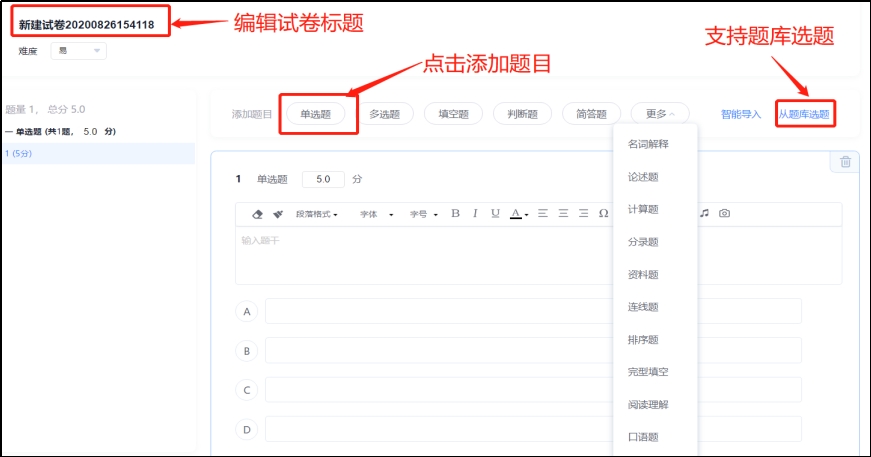
Task: Open the font color dropdown arrow
Action: [526, 215]
